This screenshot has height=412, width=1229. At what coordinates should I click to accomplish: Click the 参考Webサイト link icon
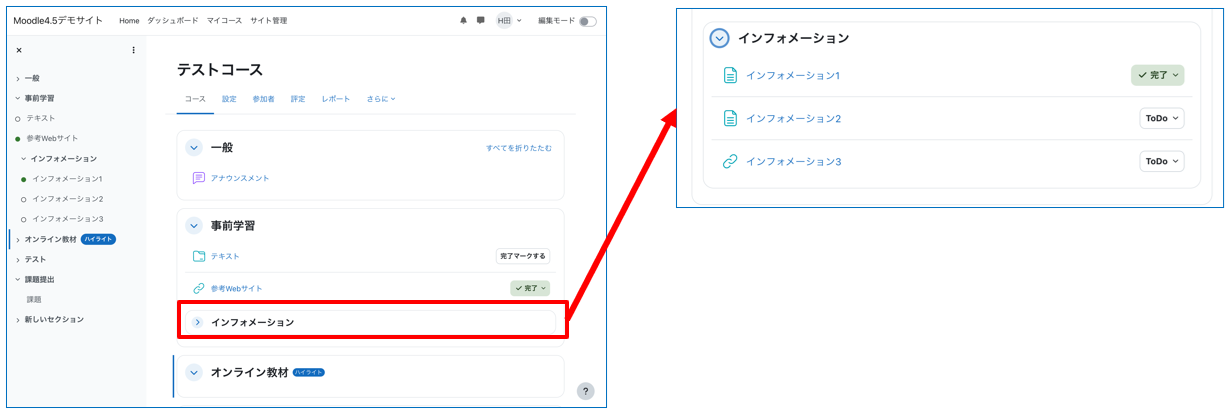tap(198, 288)
